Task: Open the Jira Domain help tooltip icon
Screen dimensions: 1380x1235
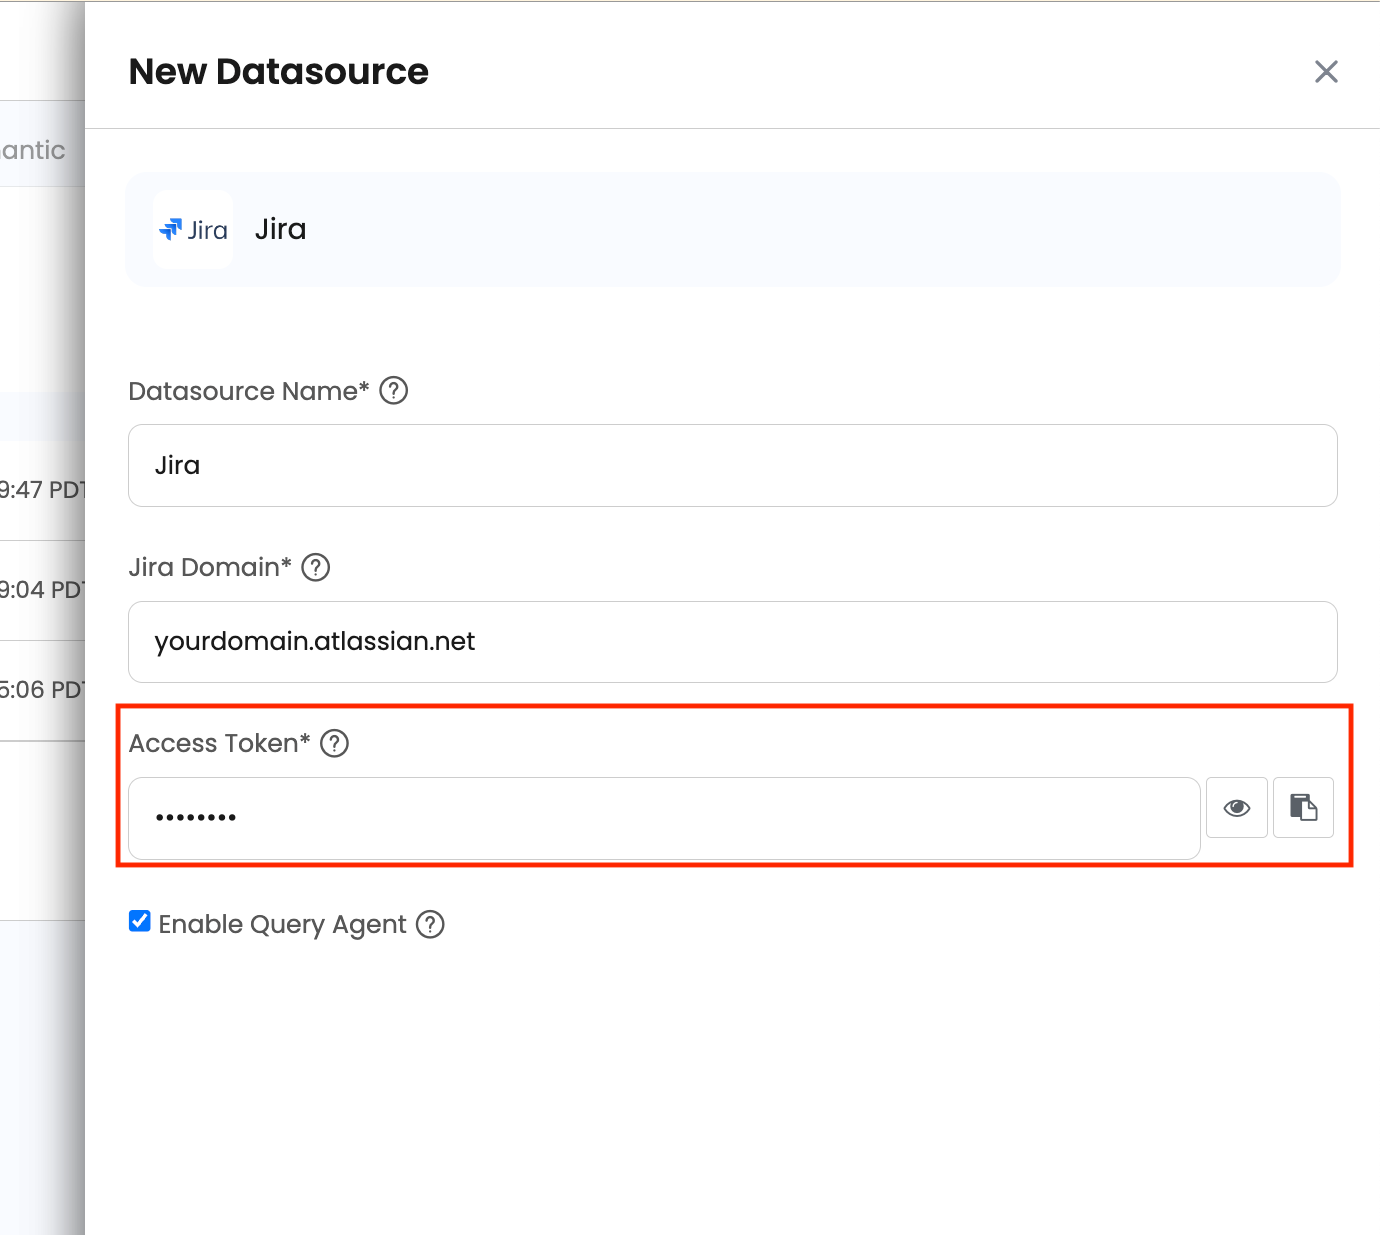Action: [x=316, y=567]
